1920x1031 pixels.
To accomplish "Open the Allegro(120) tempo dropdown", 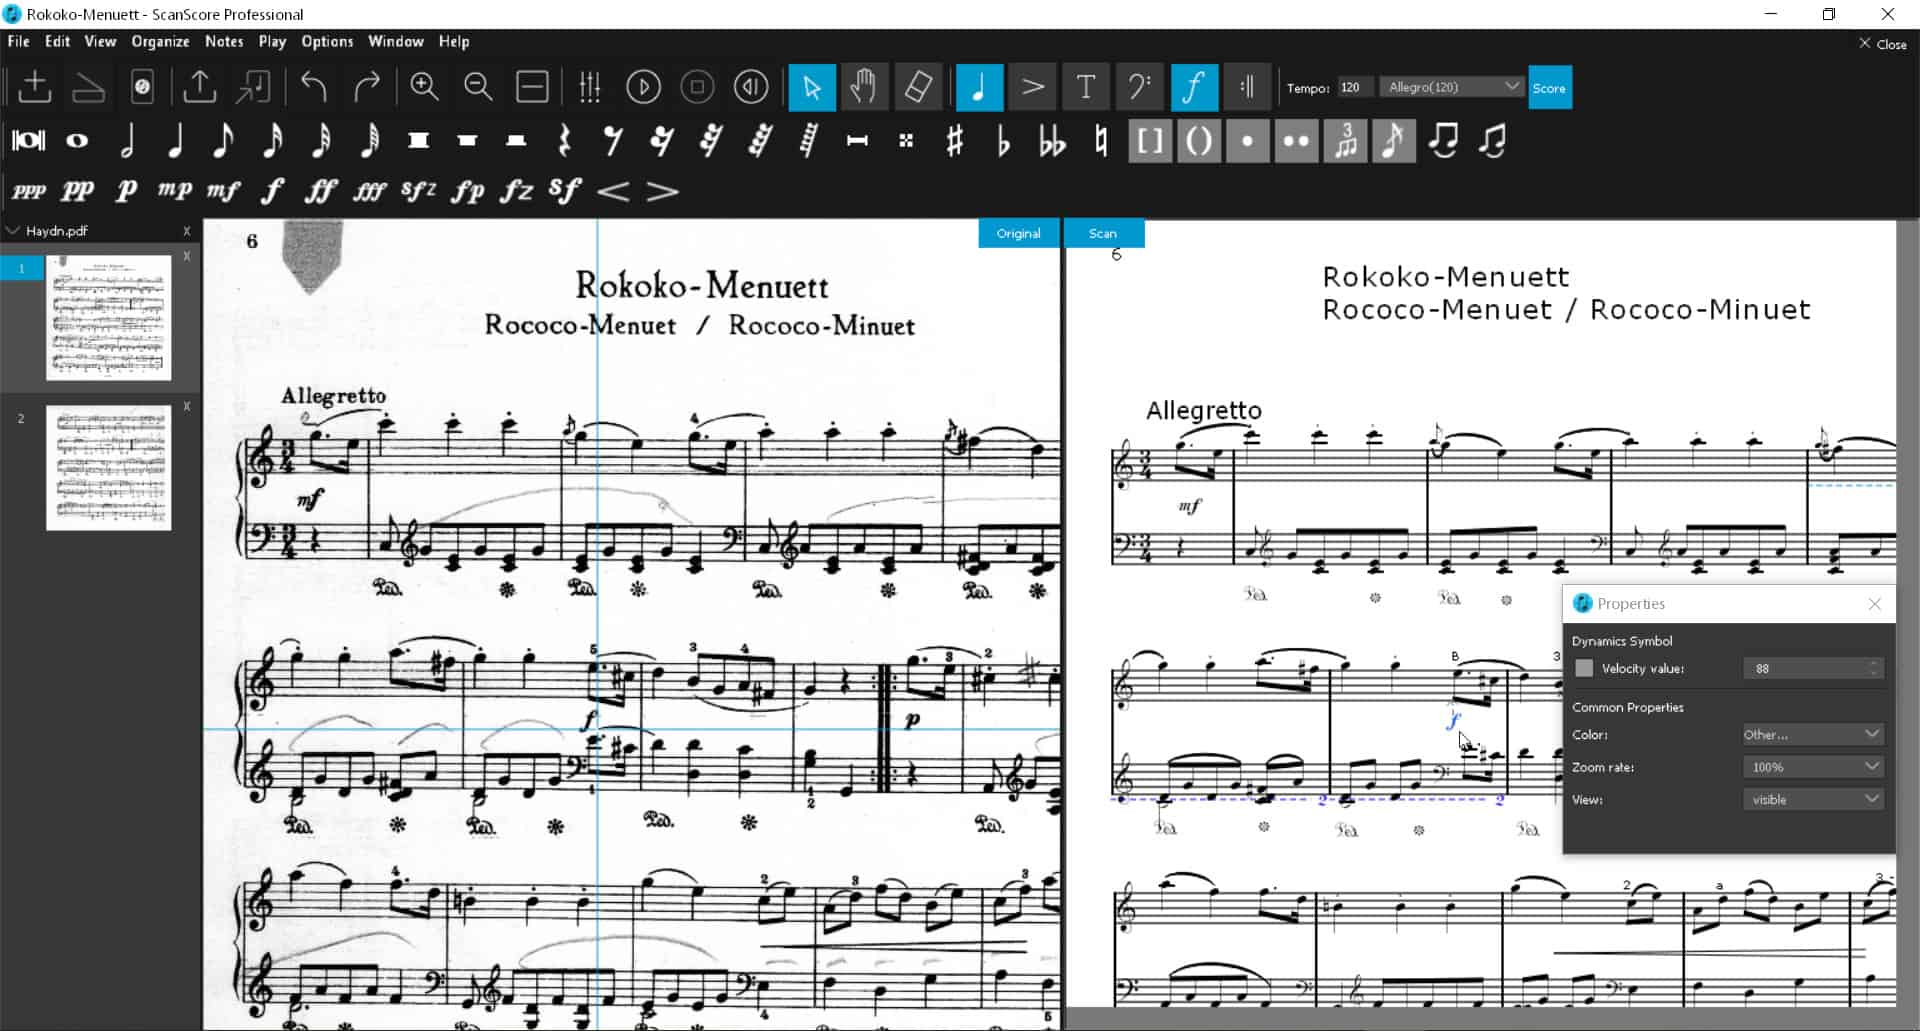I will pos(1452,87).
